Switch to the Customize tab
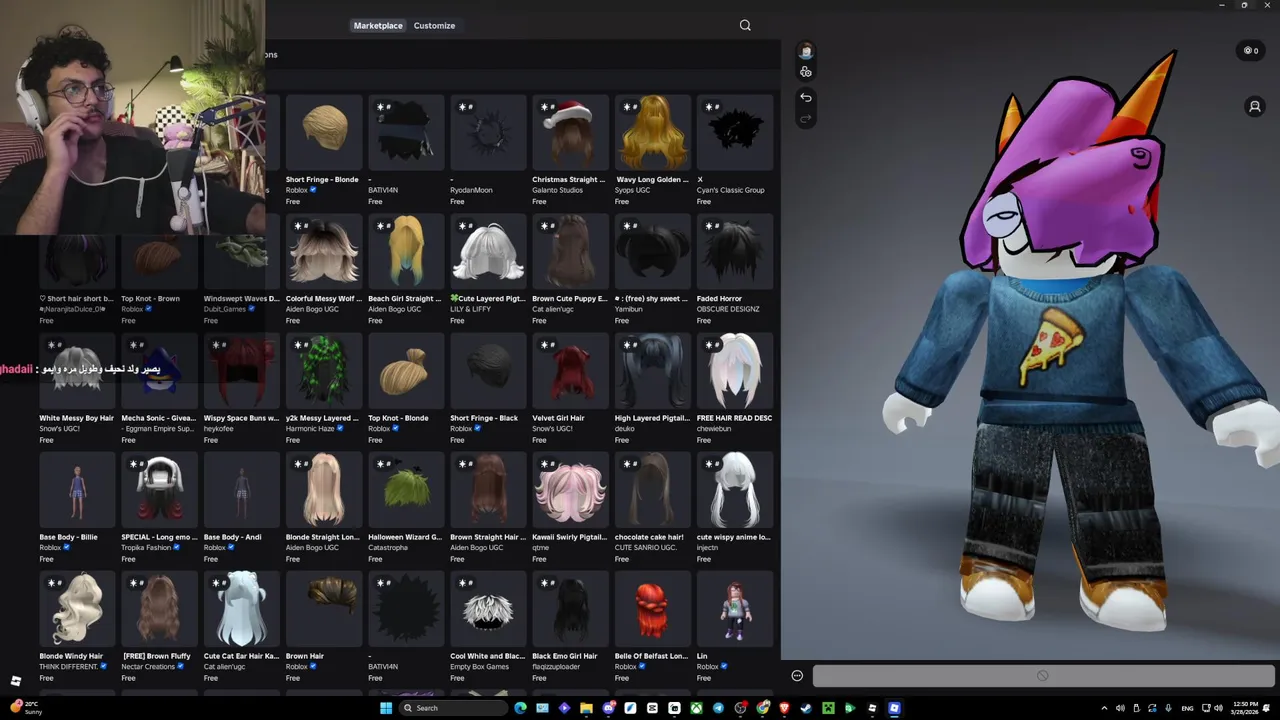1280x720 pixels. (434, 25)
